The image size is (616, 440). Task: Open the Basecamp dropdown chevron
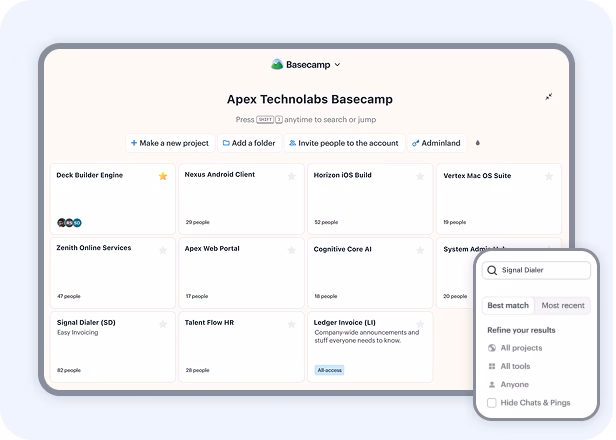coord(337,65)
